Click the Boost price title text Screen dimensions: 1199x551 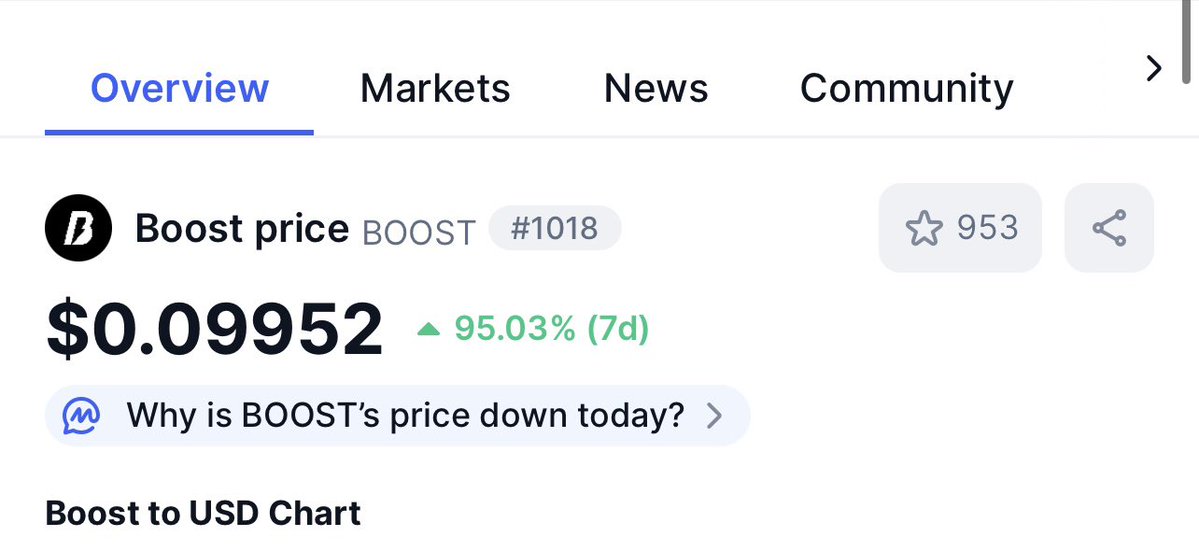pyautogui.click(x=242, y=229)
